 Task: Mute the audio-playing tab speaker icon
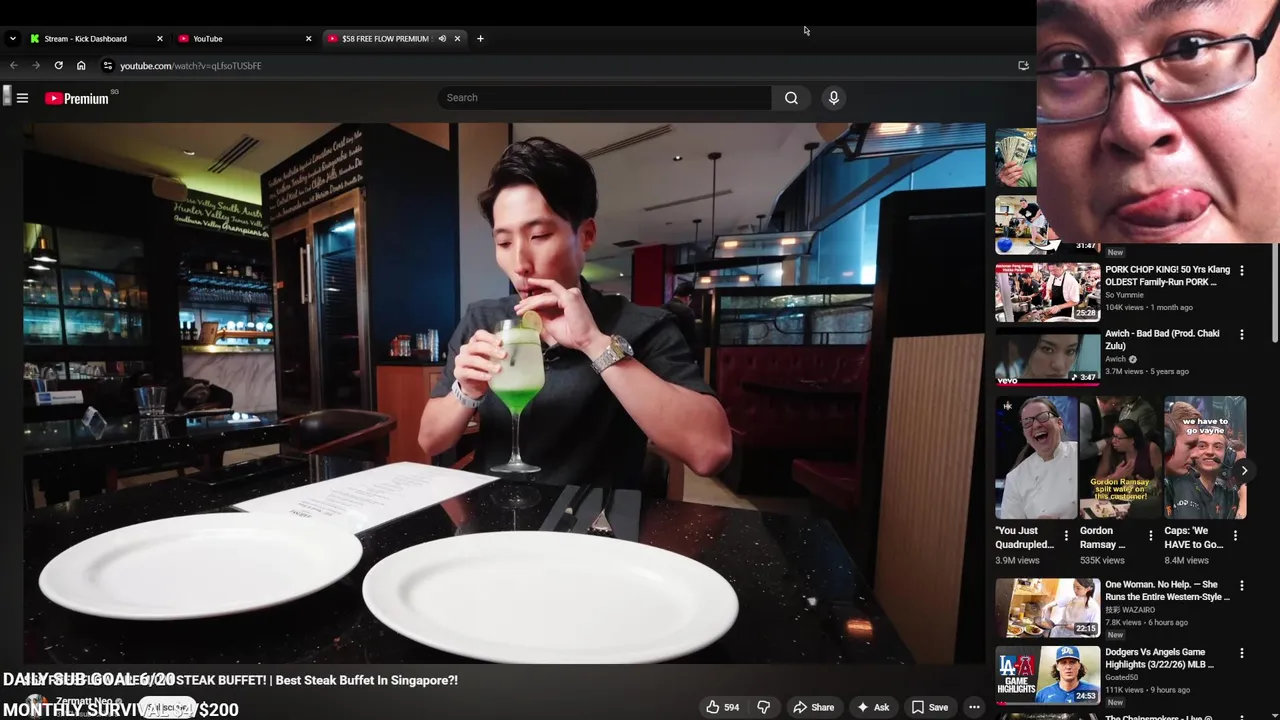(442, 39)
